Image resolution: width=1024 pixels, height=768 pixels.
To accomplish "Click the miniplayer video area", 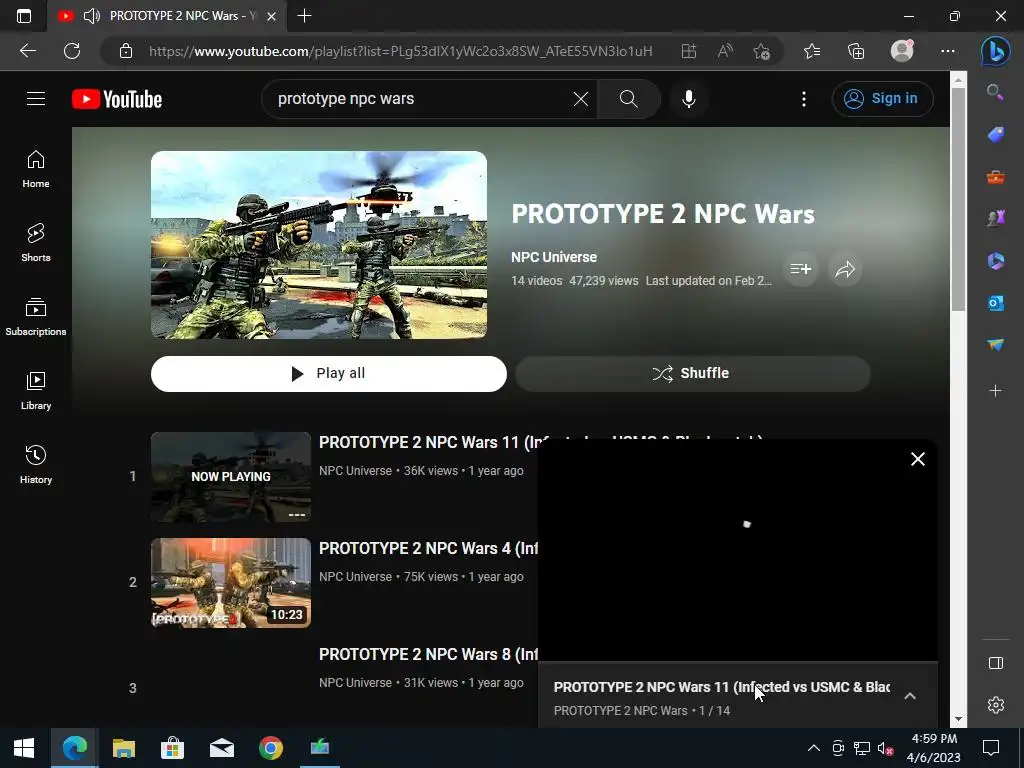I will point(737,550).
